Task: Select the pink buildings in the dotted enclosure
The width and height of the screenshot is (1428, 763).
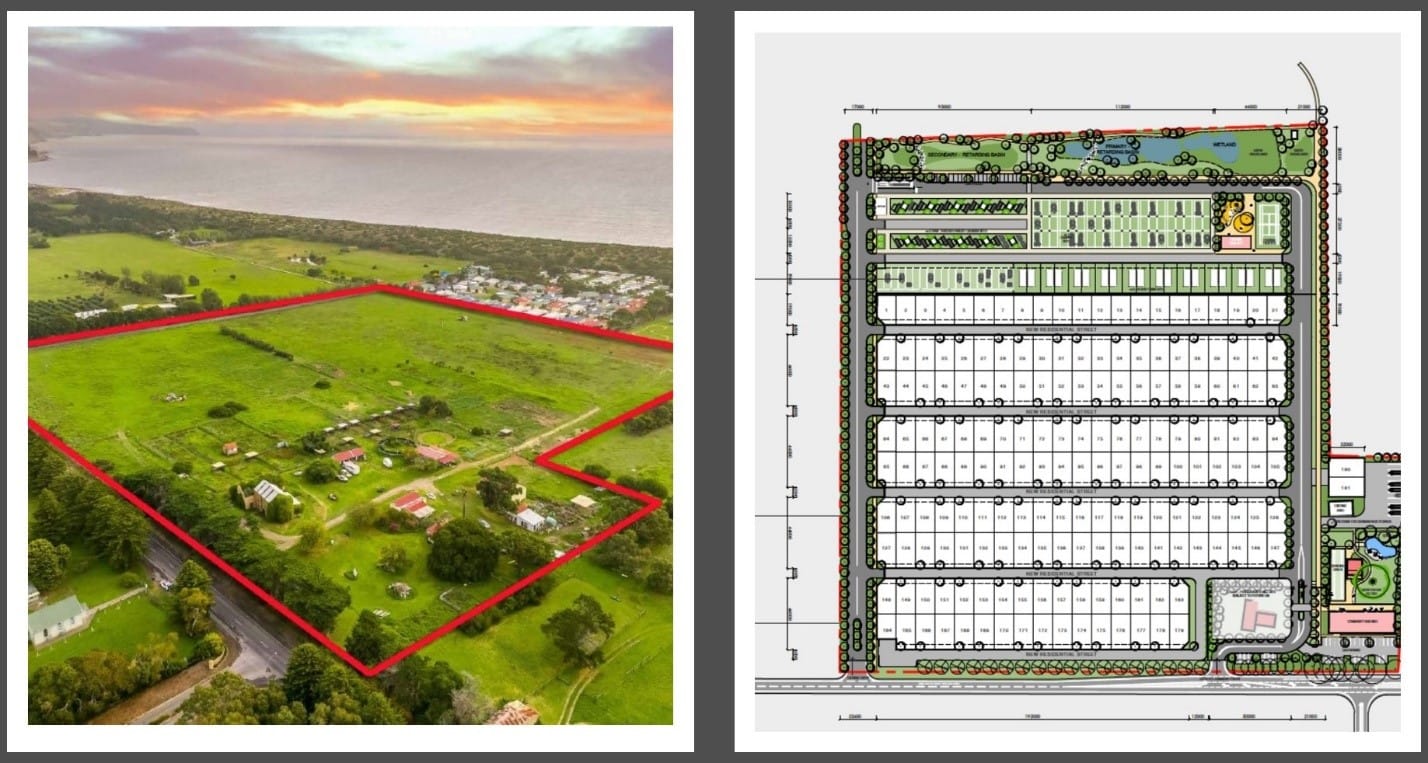Action: click(x=1252, y=619)
